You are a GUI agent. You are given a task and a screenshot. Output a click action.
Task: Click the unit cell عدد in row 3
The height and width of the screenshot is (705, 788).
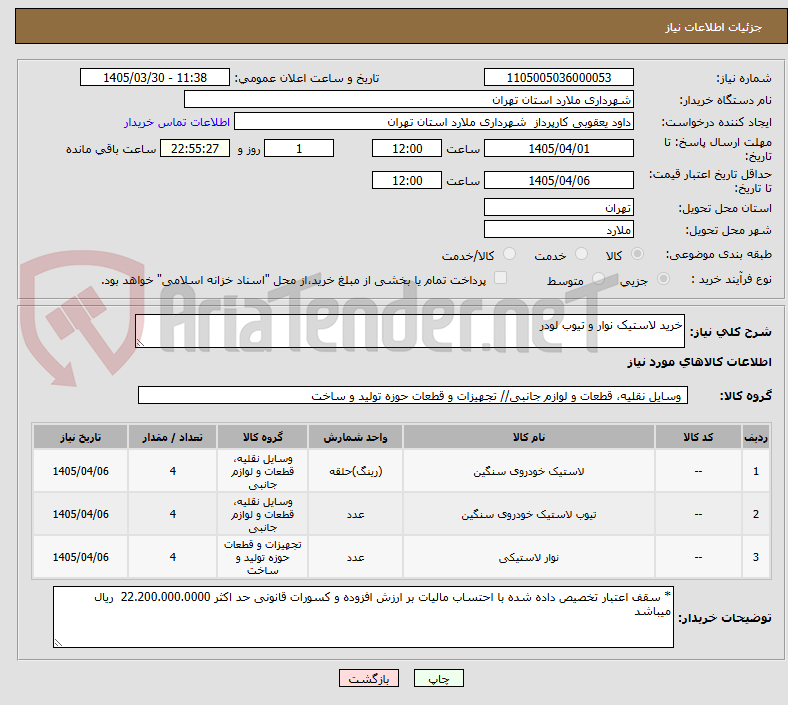pos(355,557)
